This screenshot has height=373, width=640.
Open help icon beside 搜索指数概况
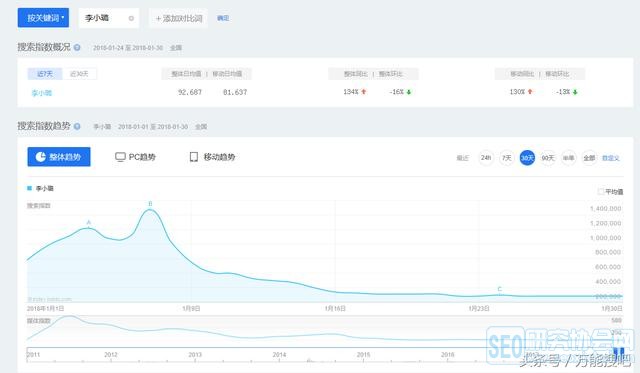(x=77, y=47)
